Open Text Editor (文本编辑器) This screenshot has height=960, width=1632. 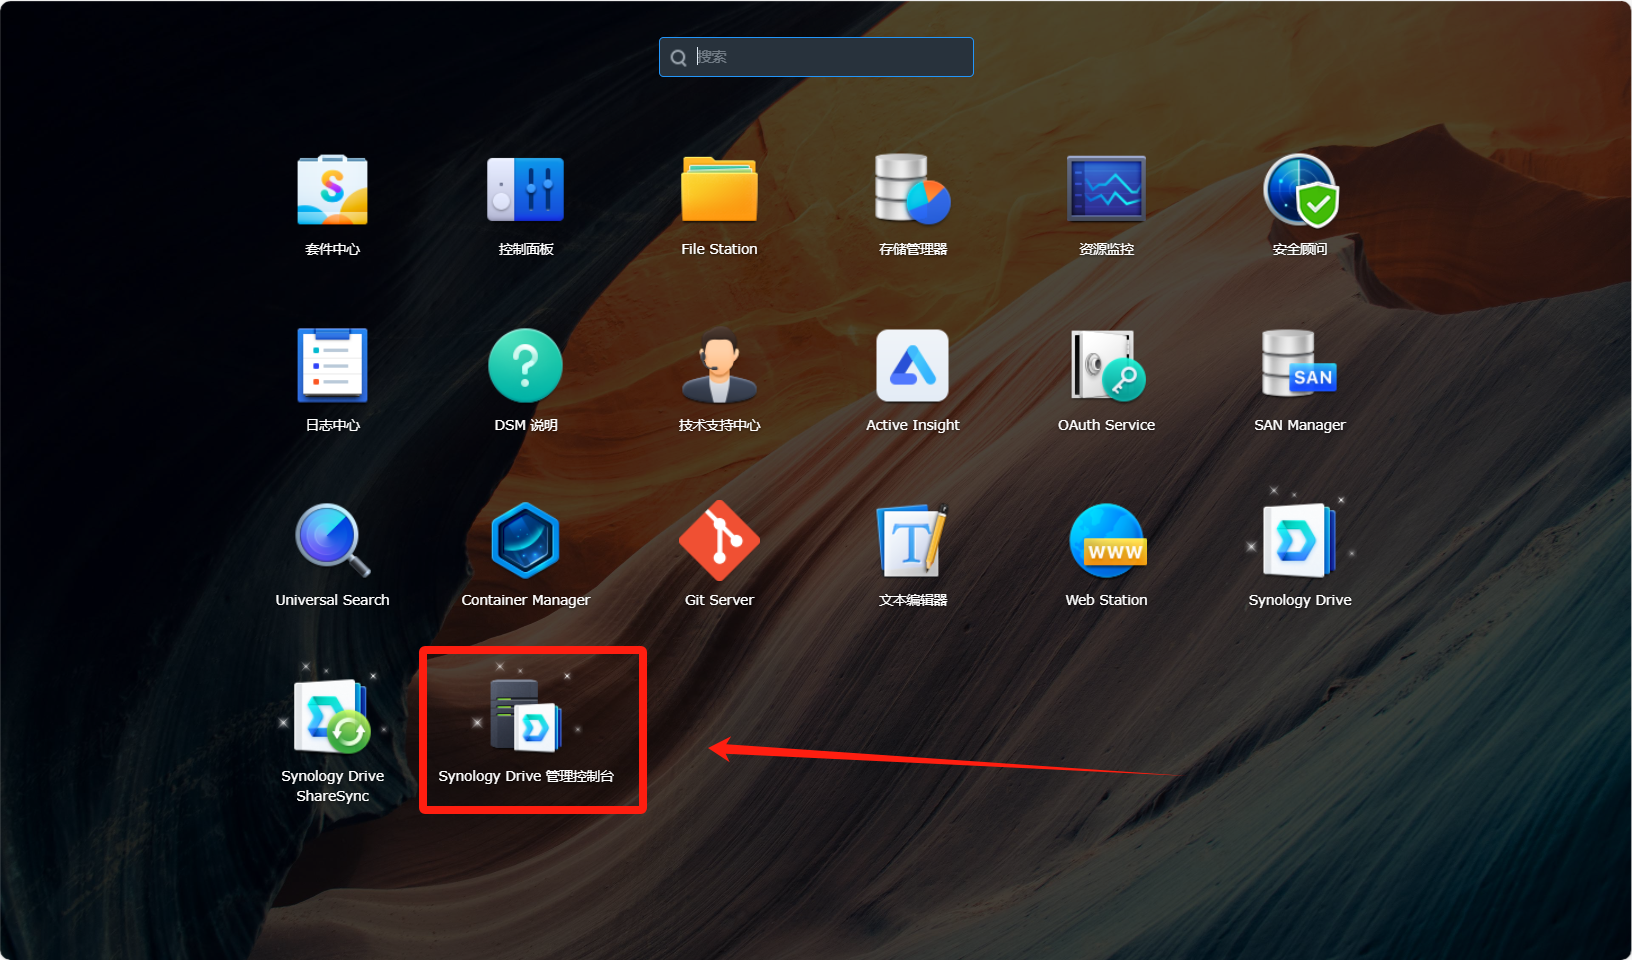pos(912,541)
